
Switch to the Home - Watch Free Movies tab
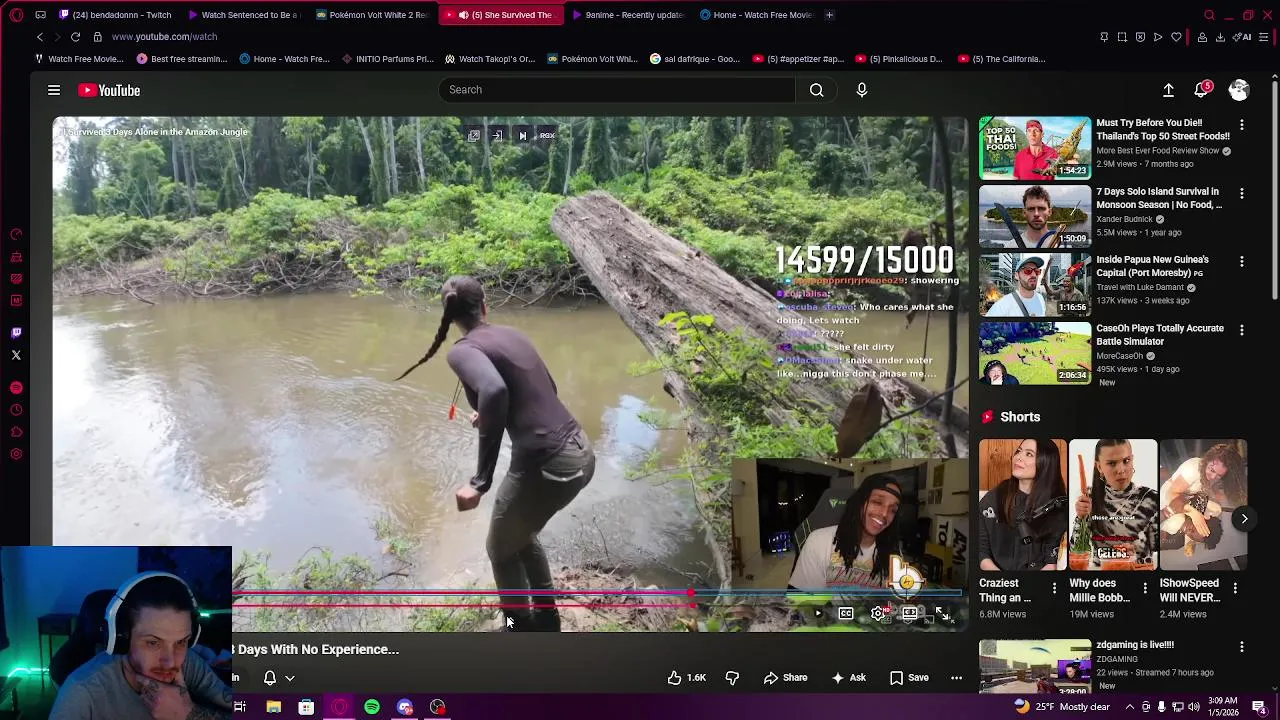pos(755,15)
